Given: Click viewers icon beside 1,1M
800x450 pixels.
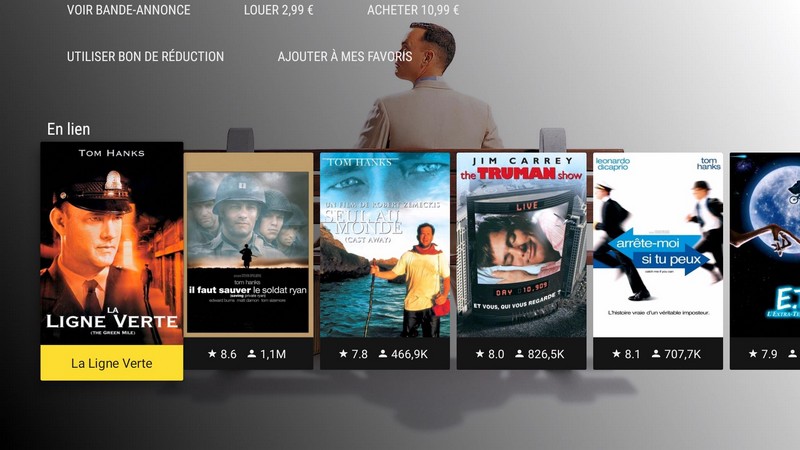Looking at the screenshot, I should tap(252, 353).
